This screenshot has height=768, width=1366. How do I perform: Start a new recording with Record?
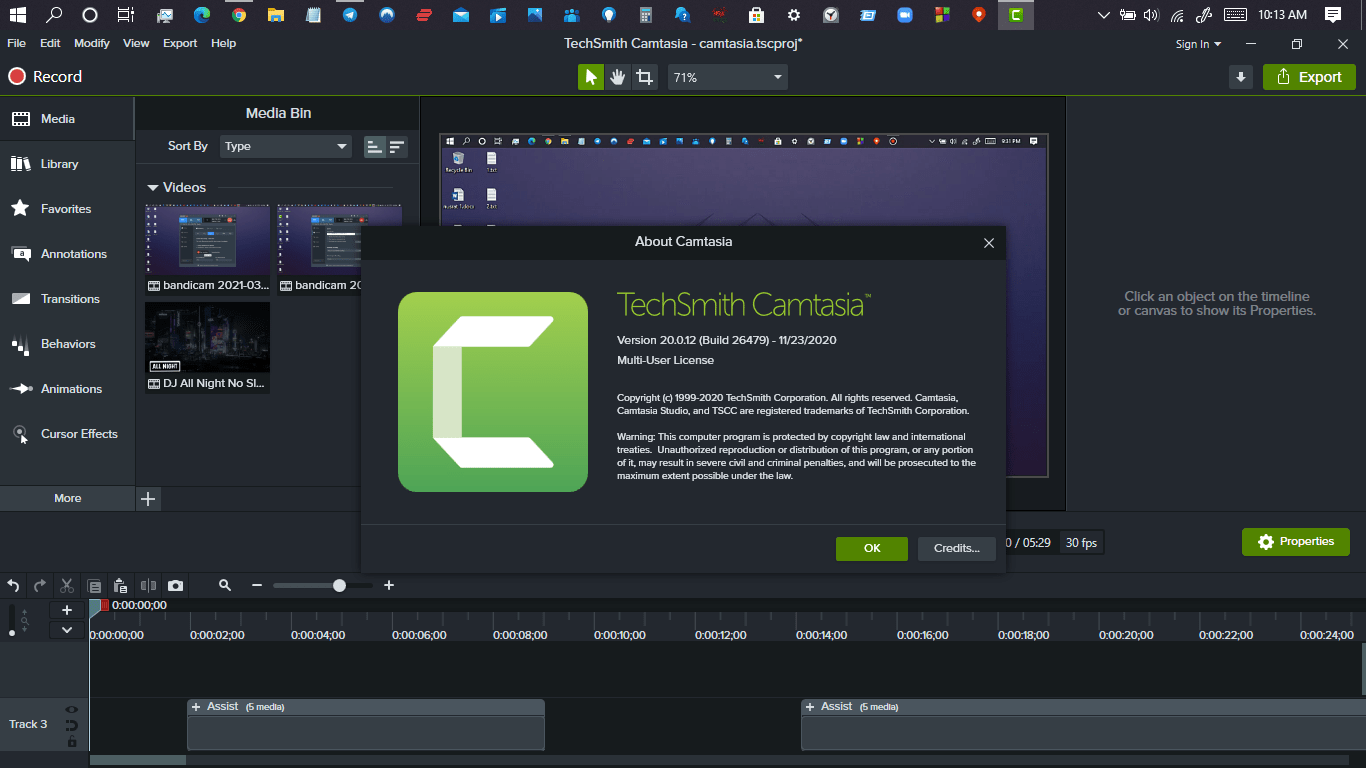pos(46,77)
